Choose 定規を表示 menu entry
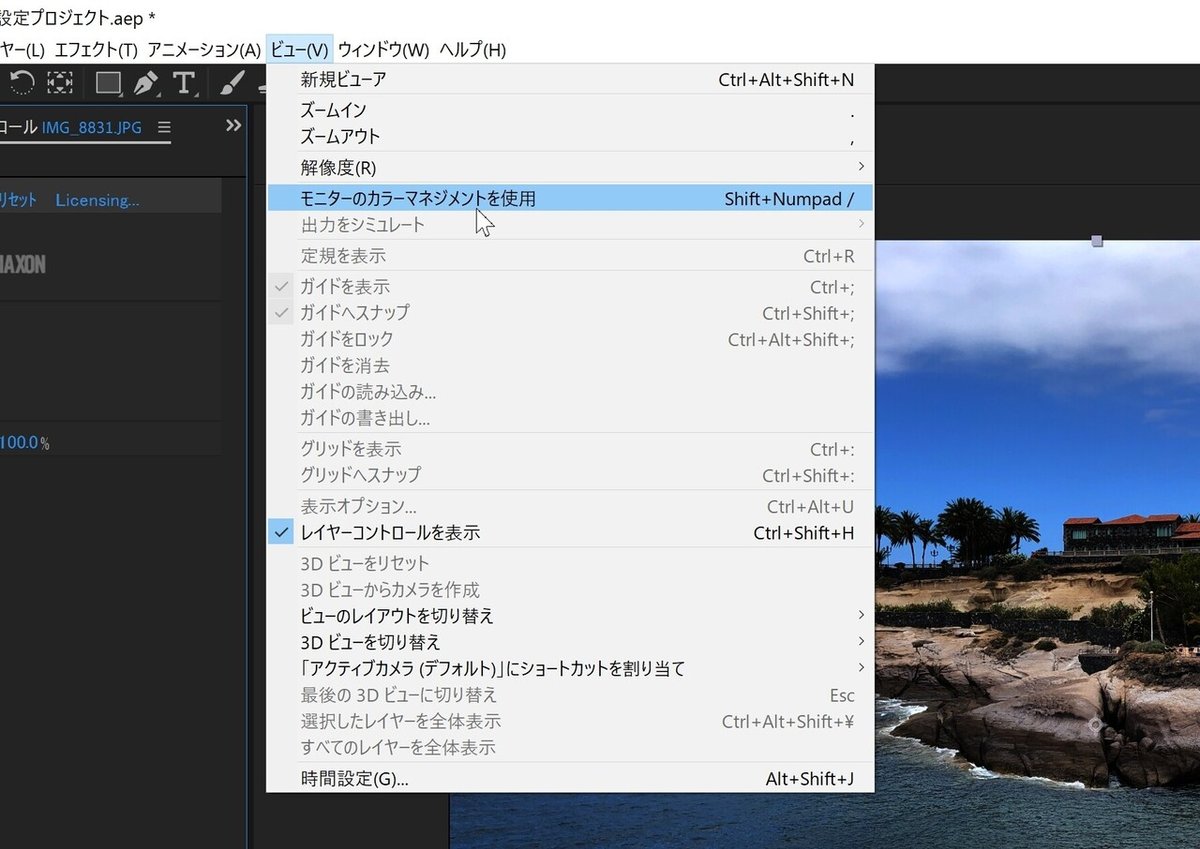 (x=570, y=256)
